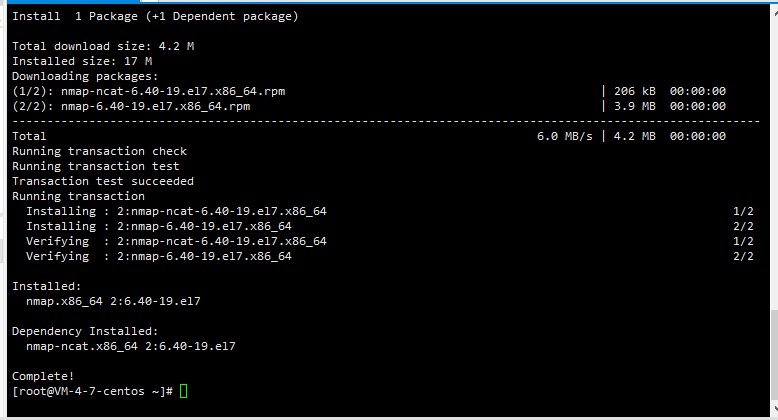Click the Dependency Installed: heading

(x=85, y=331)
